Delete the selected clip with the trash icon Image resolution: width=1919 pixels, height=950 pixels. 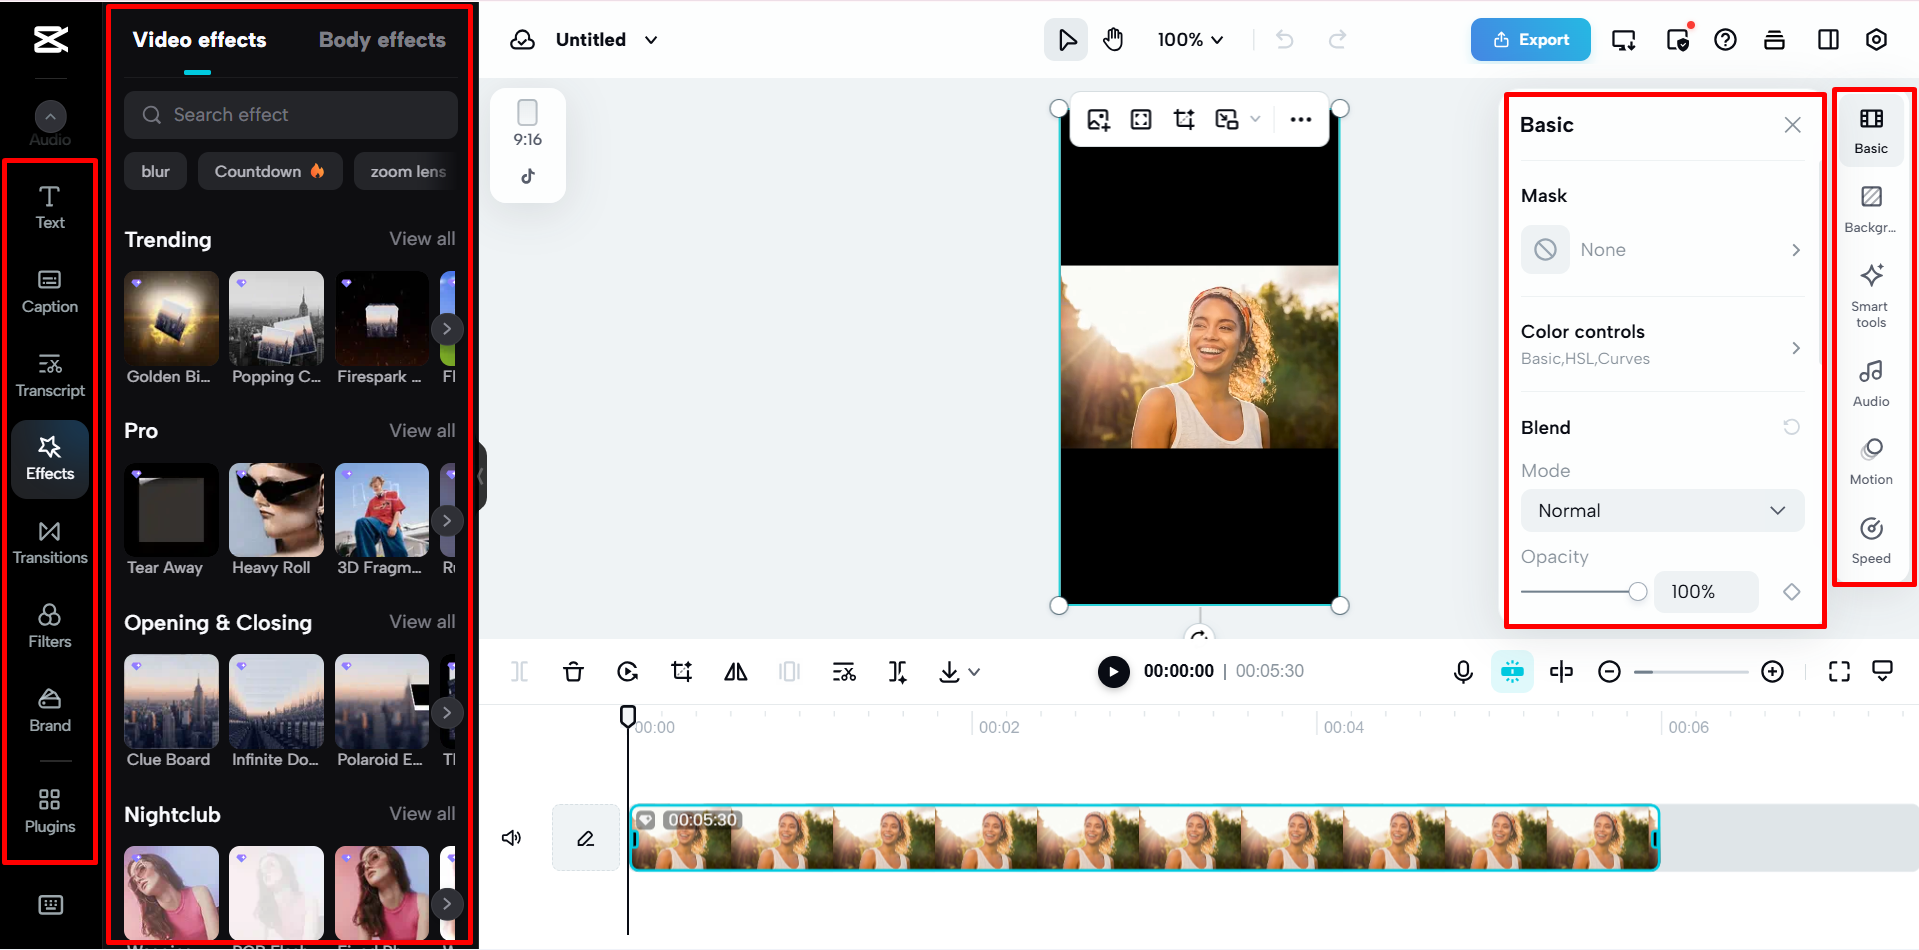coord(573,671)
